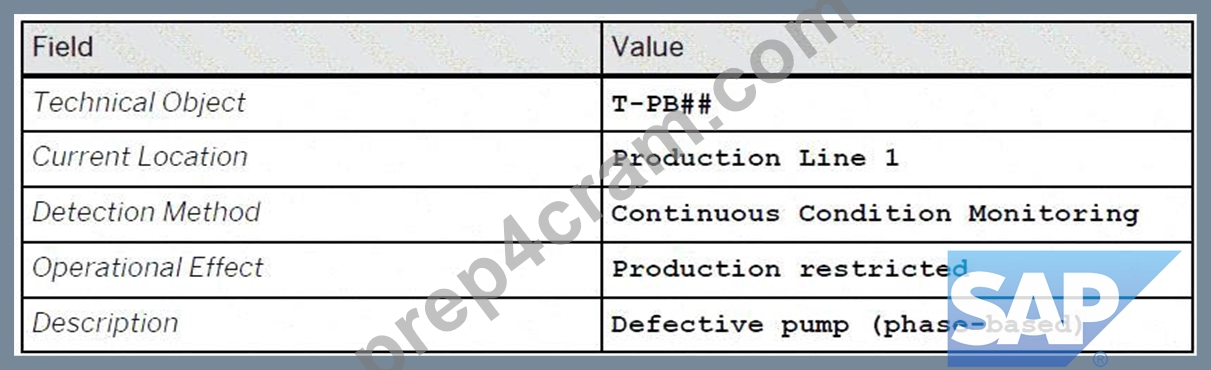This screenshot has height=370, width=1211.
Task: Select the Production restricted value
Action: pos(790,269)
